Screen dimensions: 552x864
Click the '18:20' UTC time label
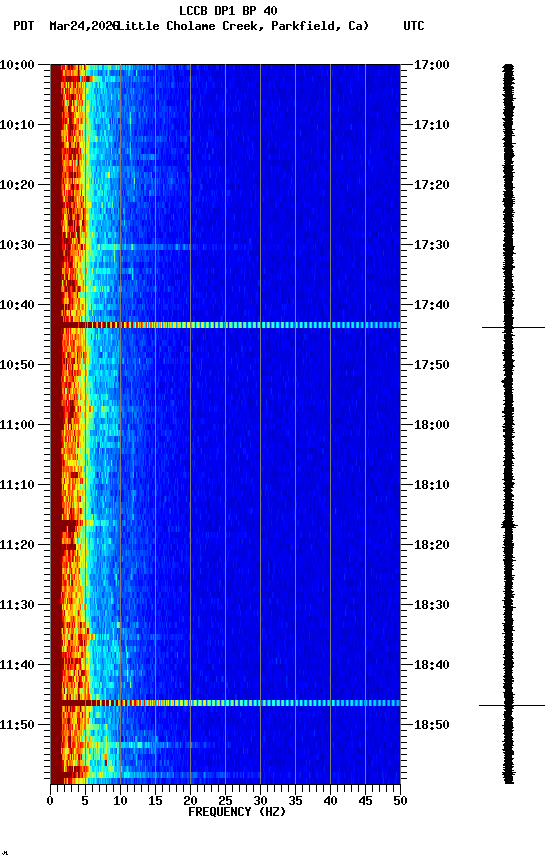(431, 546)
